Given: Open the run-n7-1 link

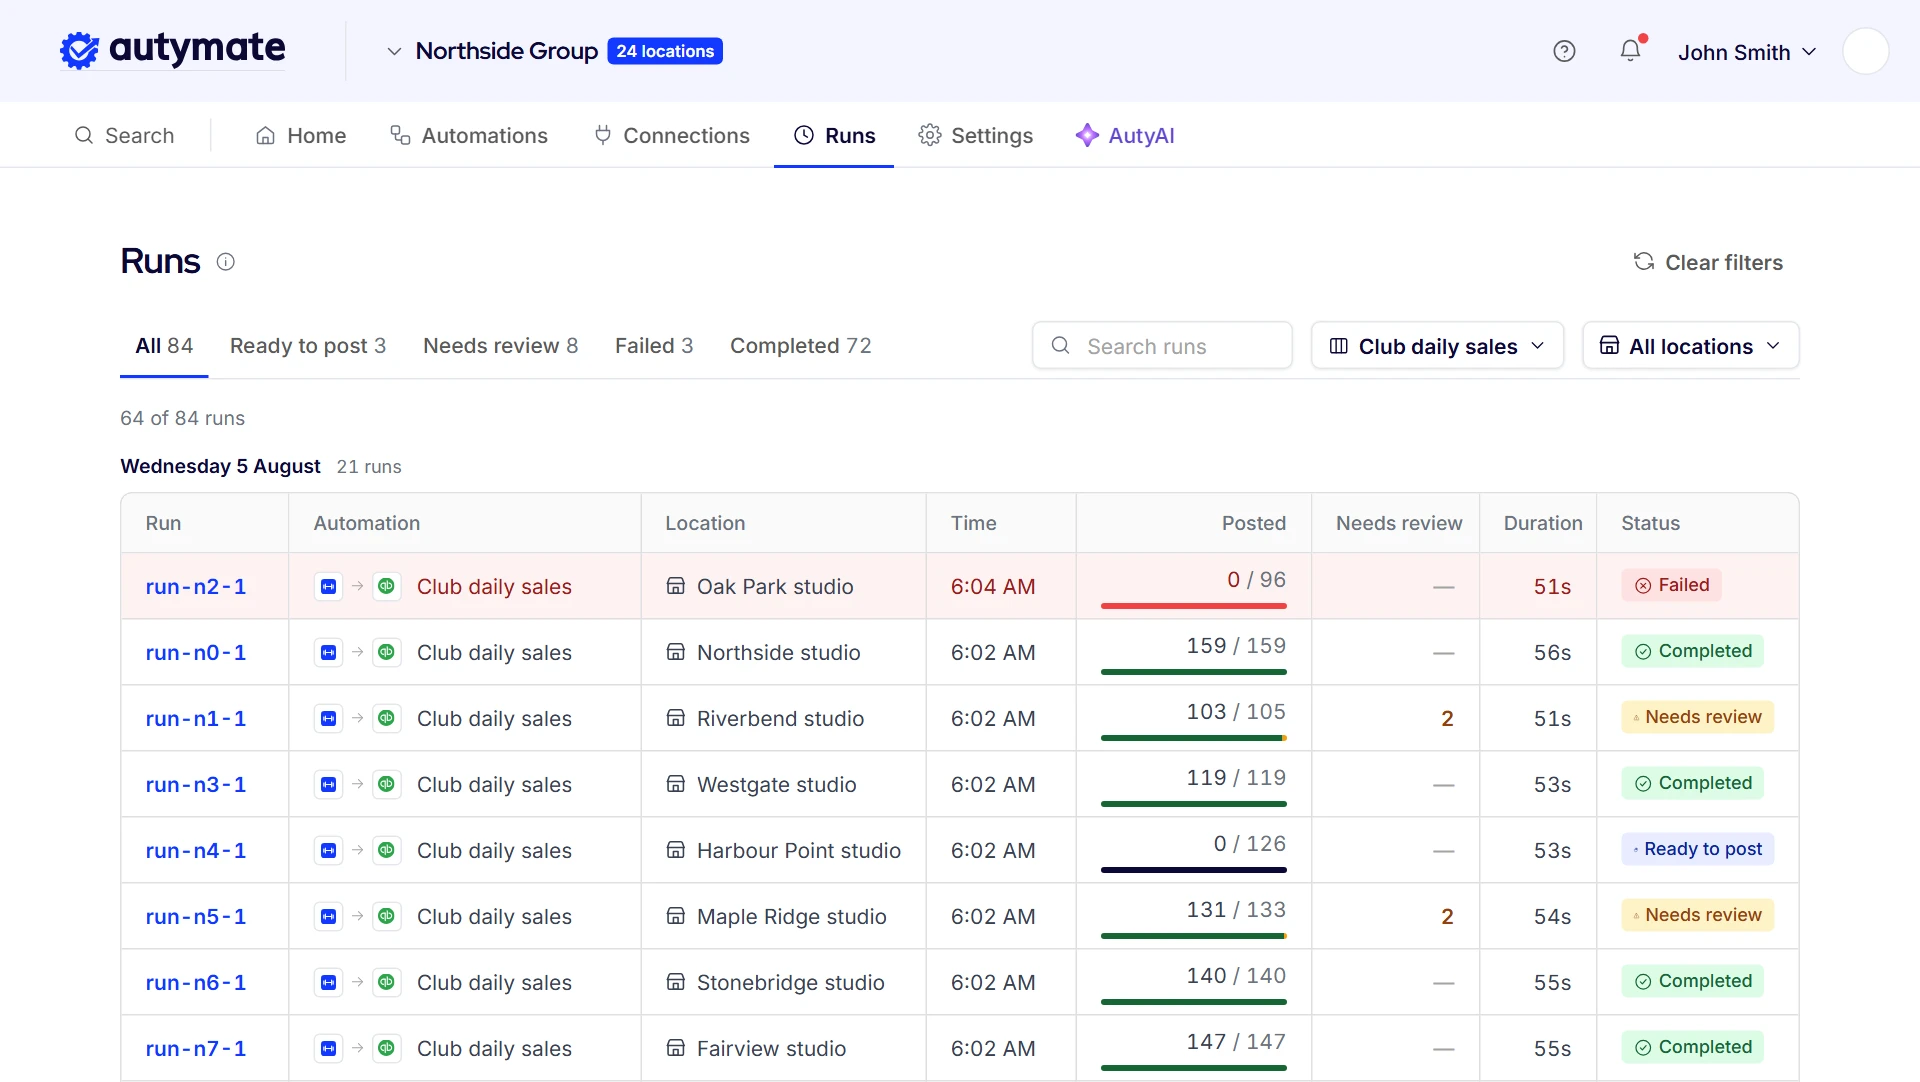Looking at the screenshot, I should pos(195,1049).
